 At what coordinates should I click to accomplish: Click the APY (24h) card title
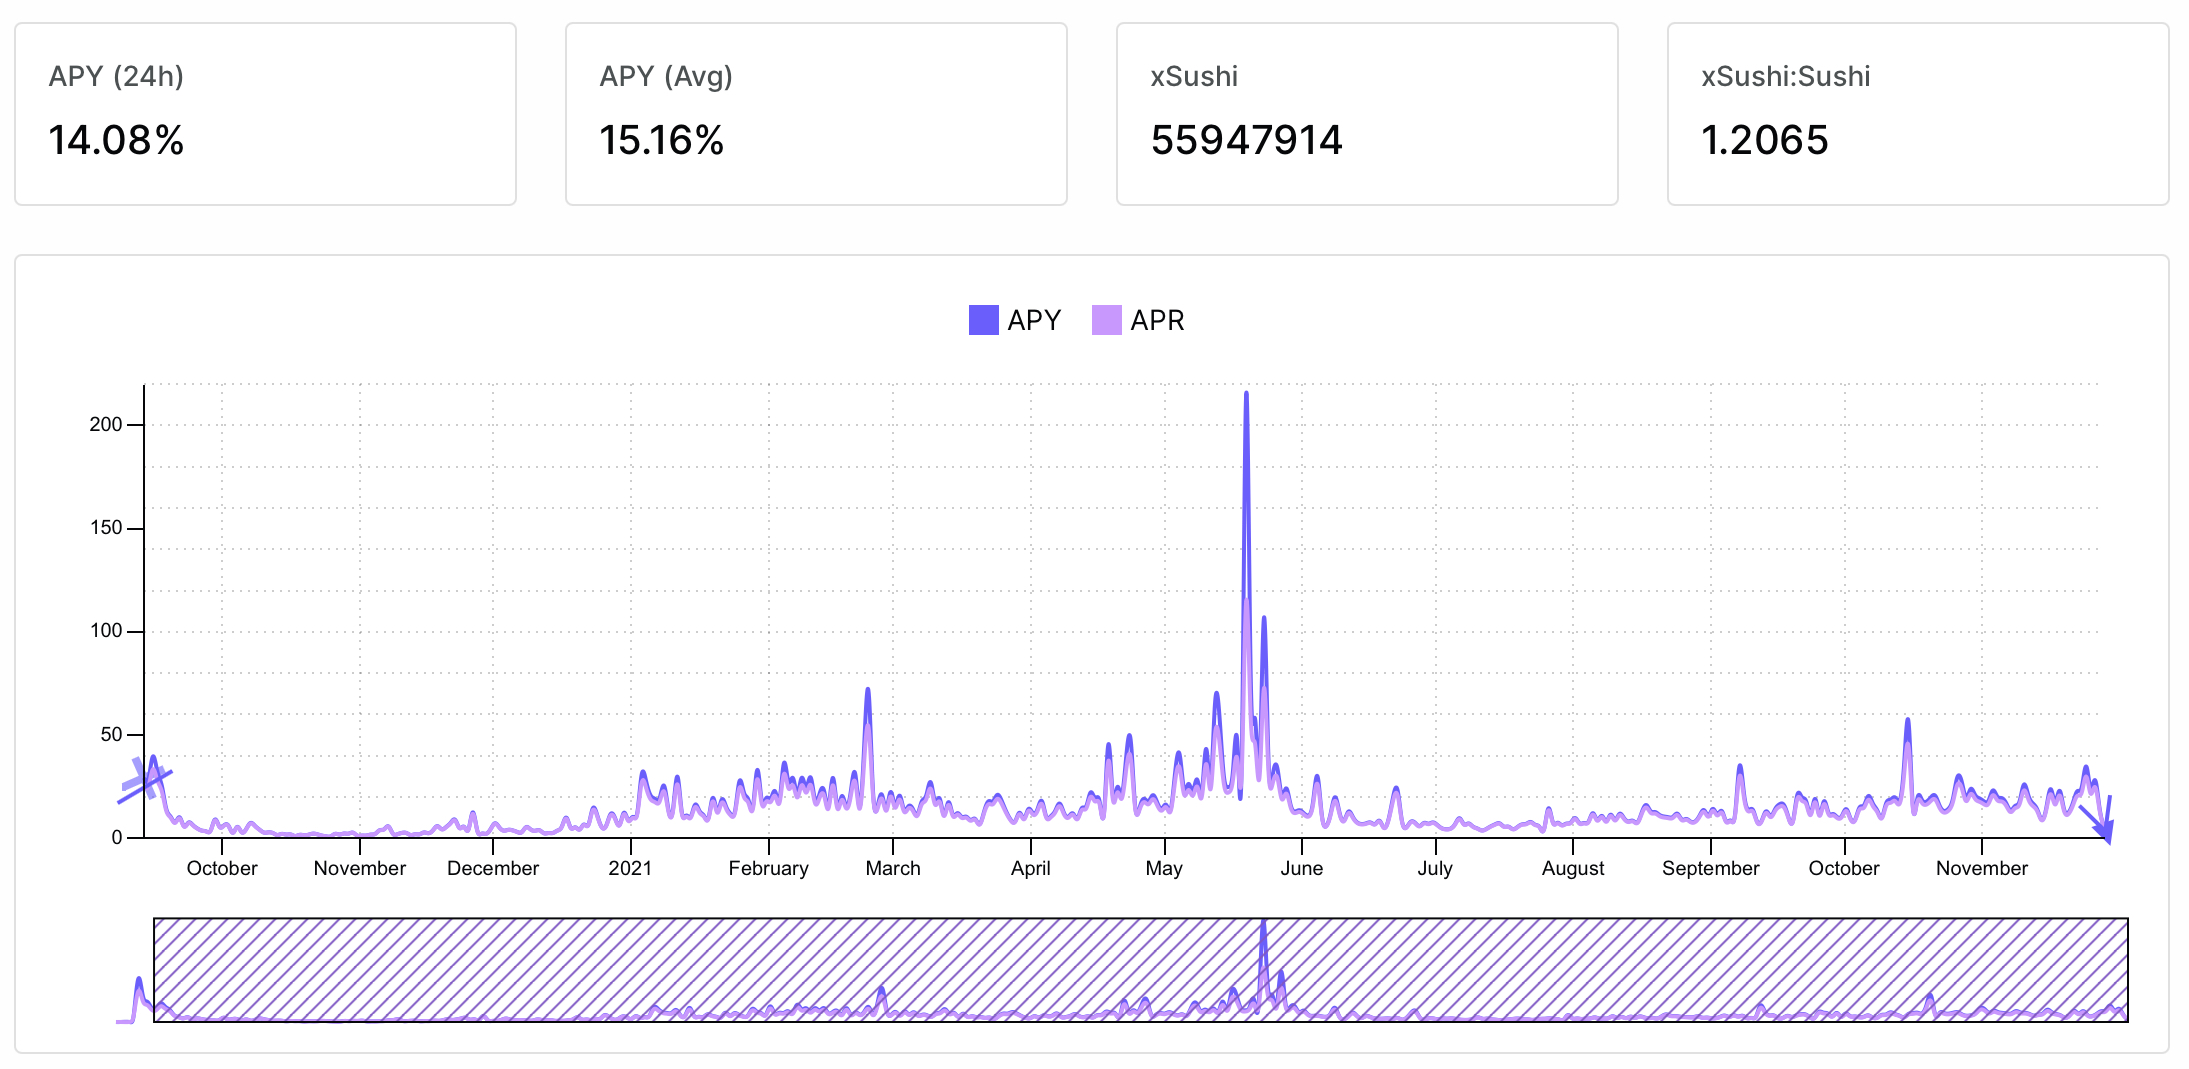click(116, 77)
